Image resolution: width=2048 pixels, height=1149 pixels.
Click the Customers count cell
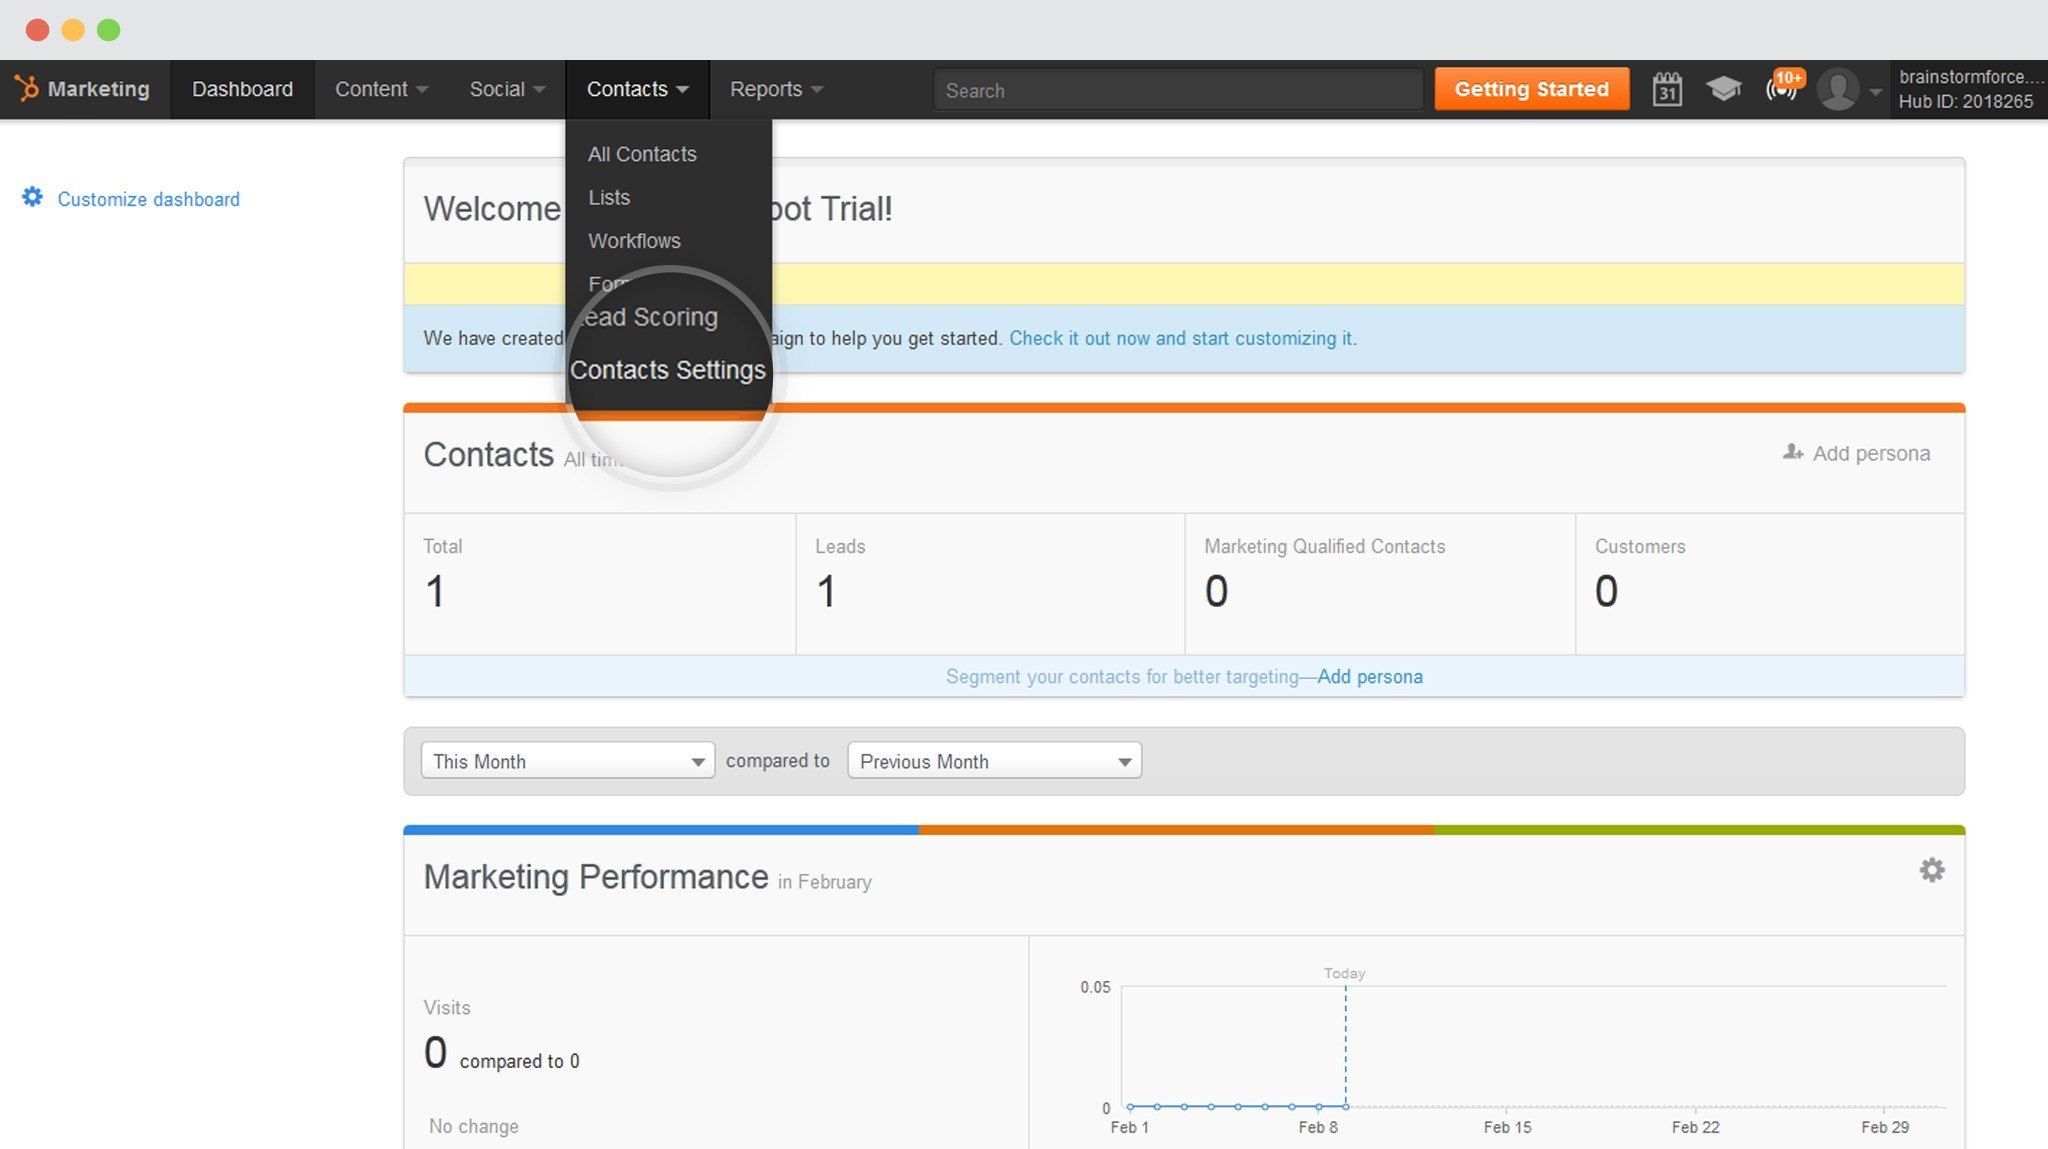[x=1770, y=584]
